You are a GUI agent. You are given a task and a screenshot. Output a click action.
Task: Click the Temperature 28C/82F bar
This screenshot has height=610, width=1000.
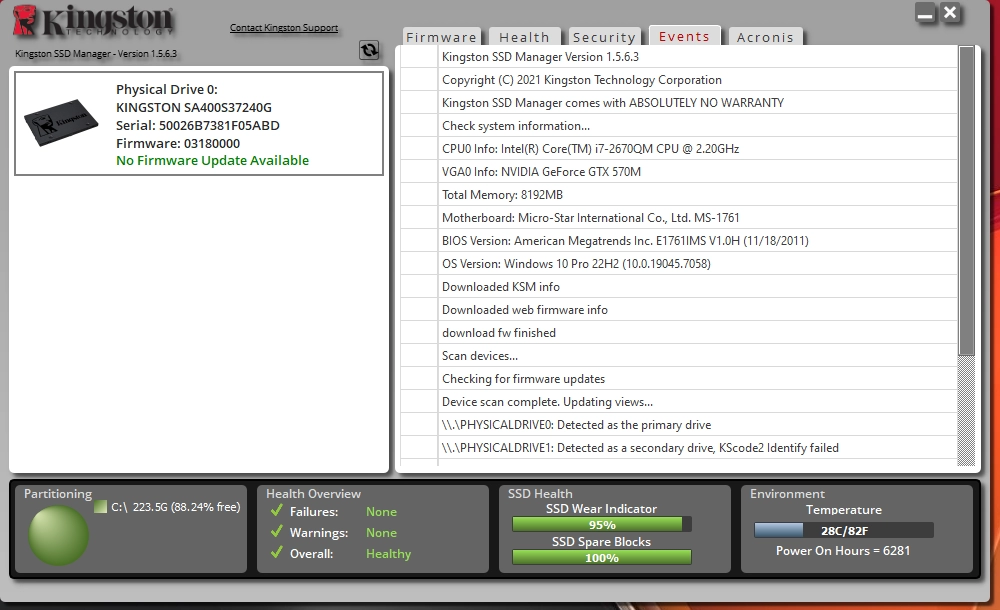pos(844,530)
